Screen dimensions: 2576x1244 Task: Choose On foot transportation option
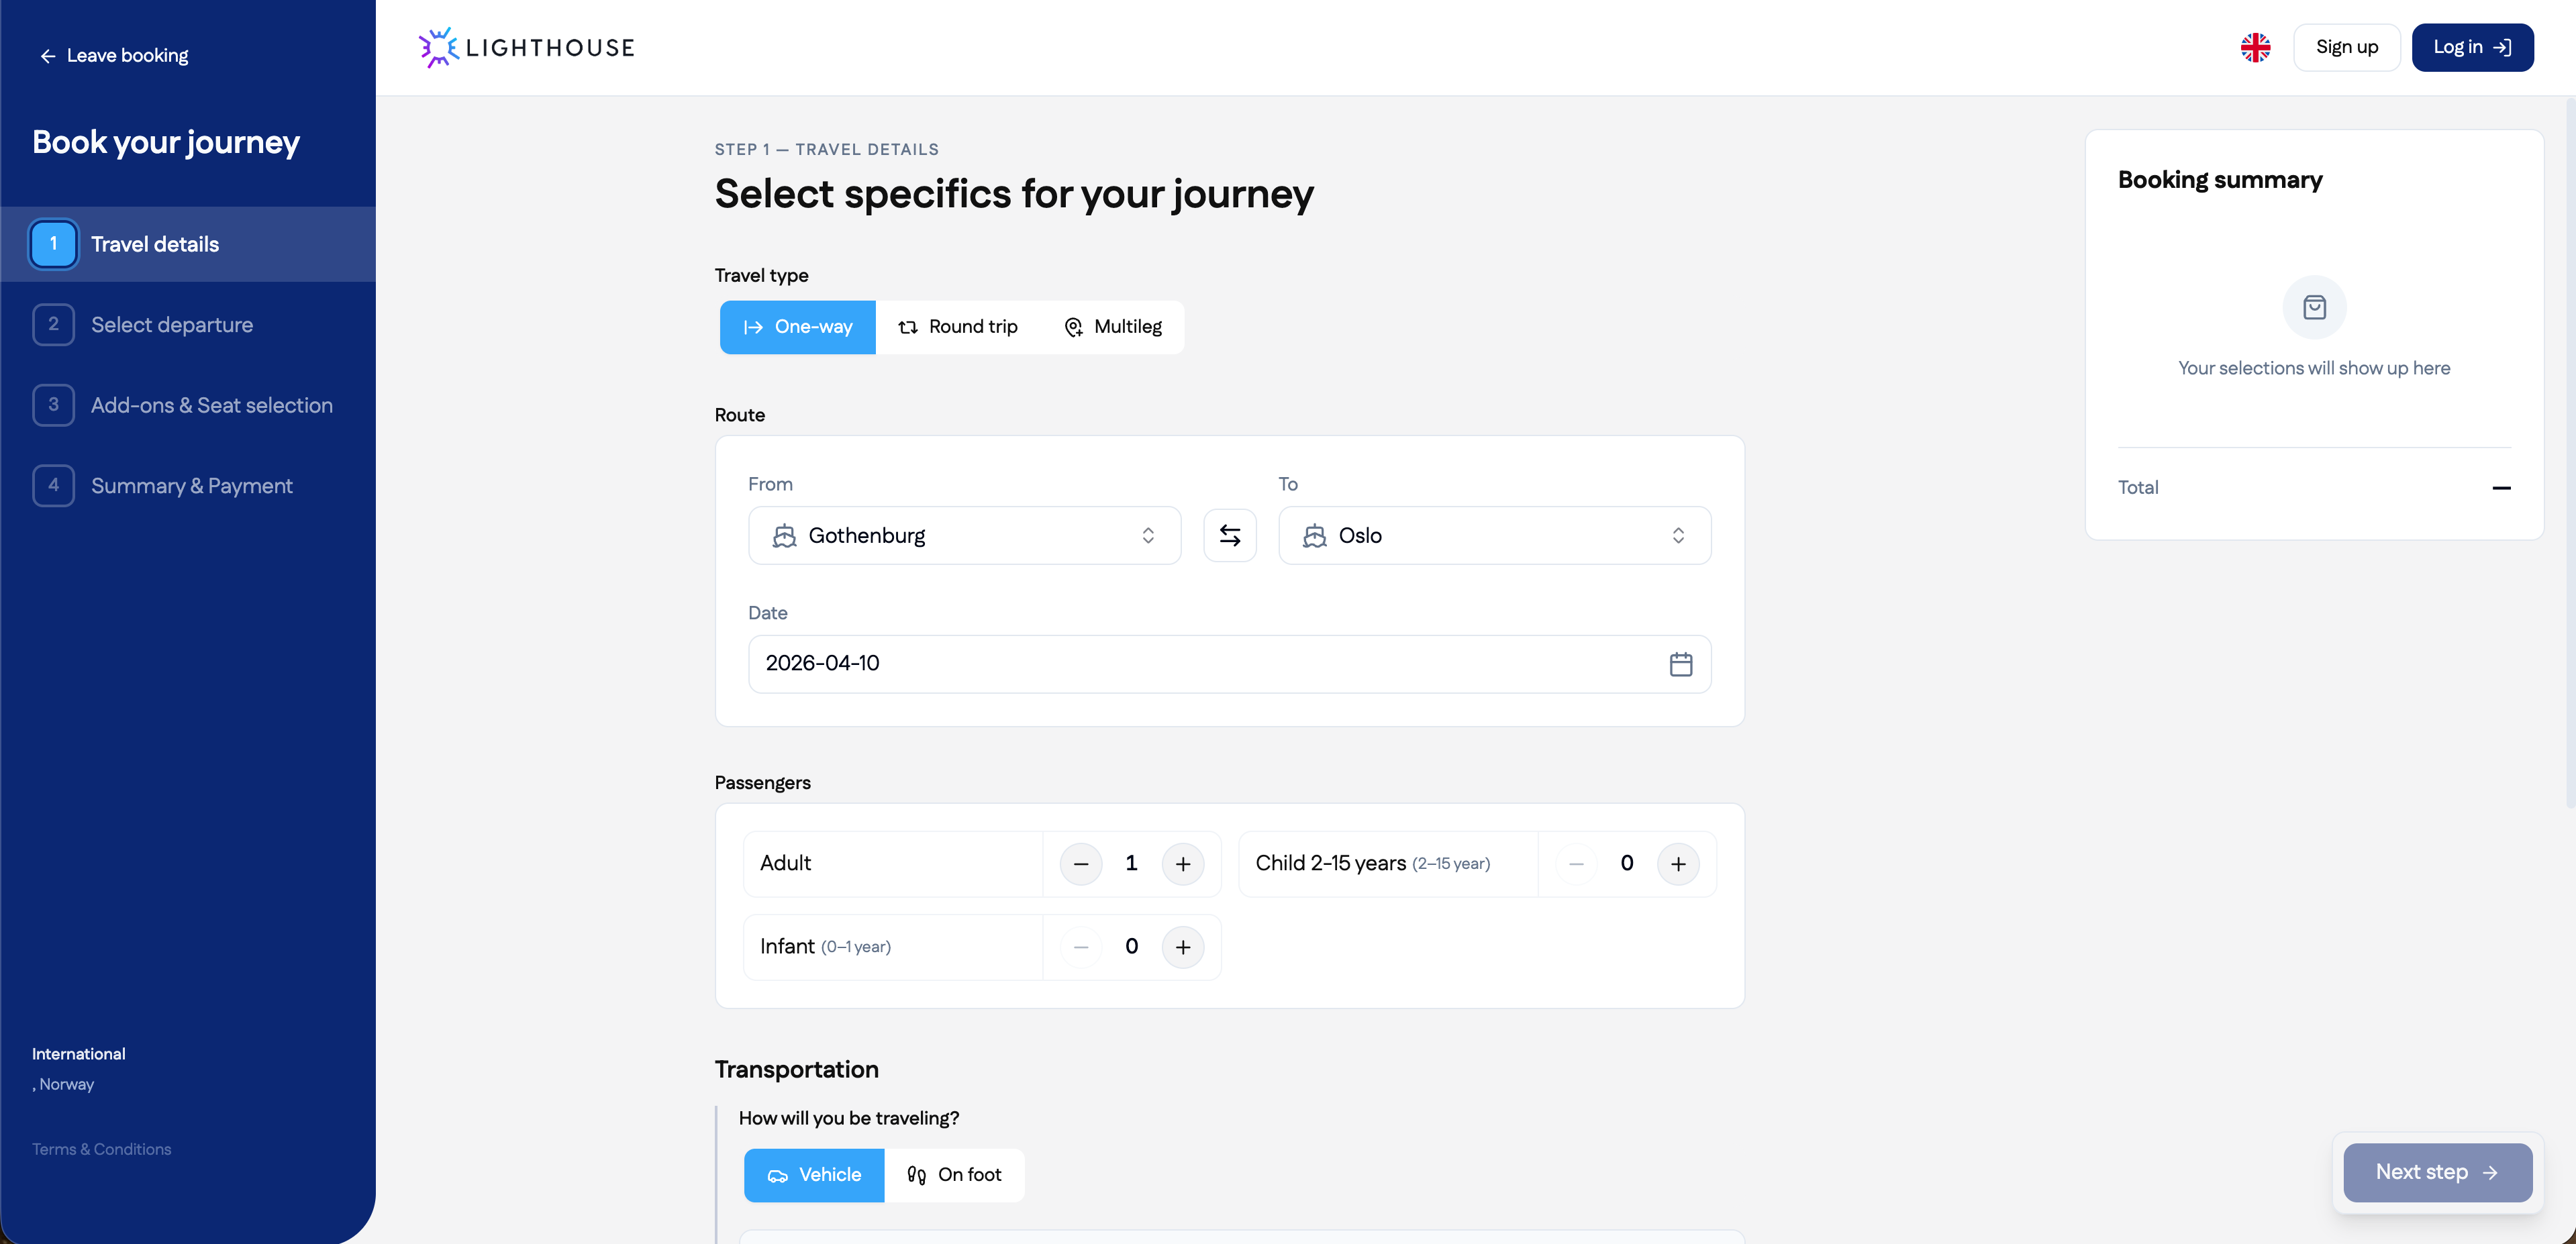point(954,1175)
